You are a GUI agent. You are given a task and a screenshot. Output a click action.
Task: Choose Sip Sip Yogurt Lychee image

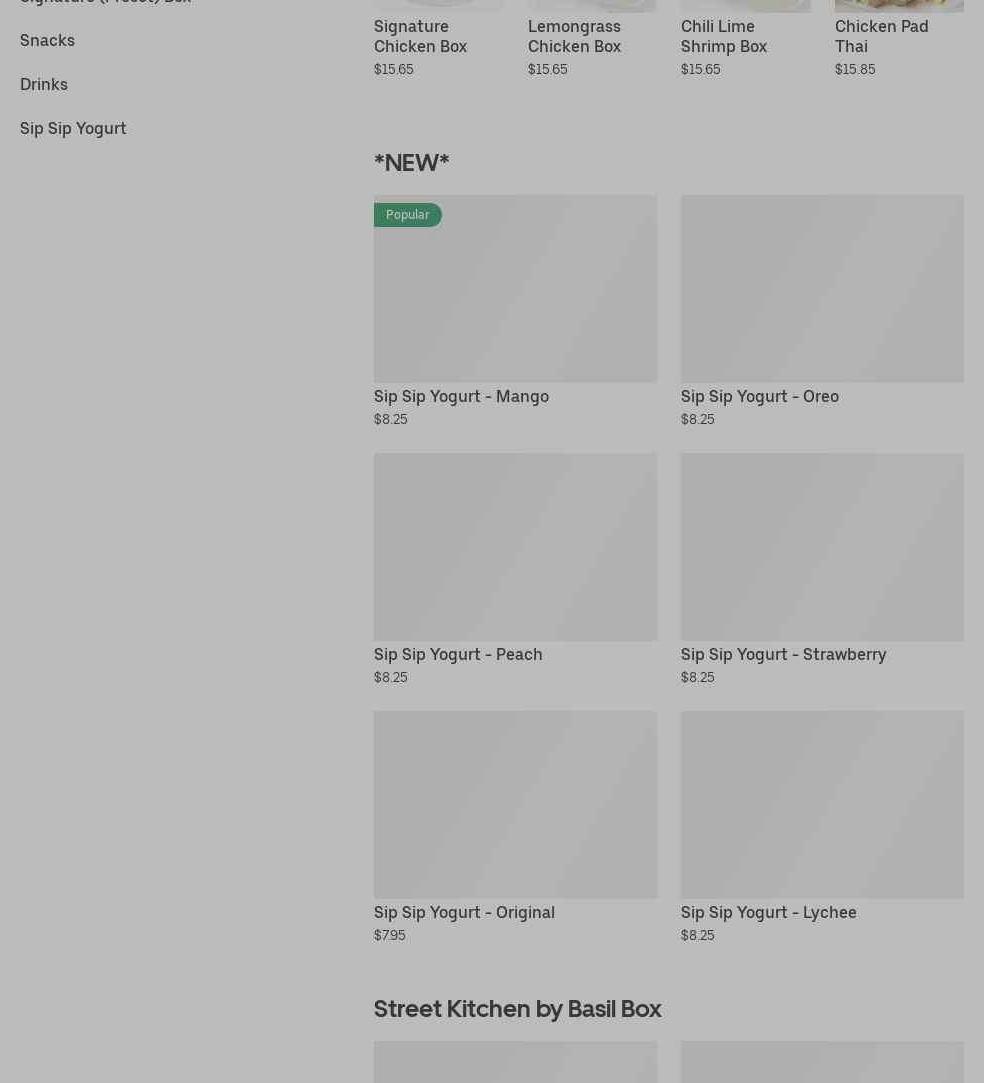(822, 804)
